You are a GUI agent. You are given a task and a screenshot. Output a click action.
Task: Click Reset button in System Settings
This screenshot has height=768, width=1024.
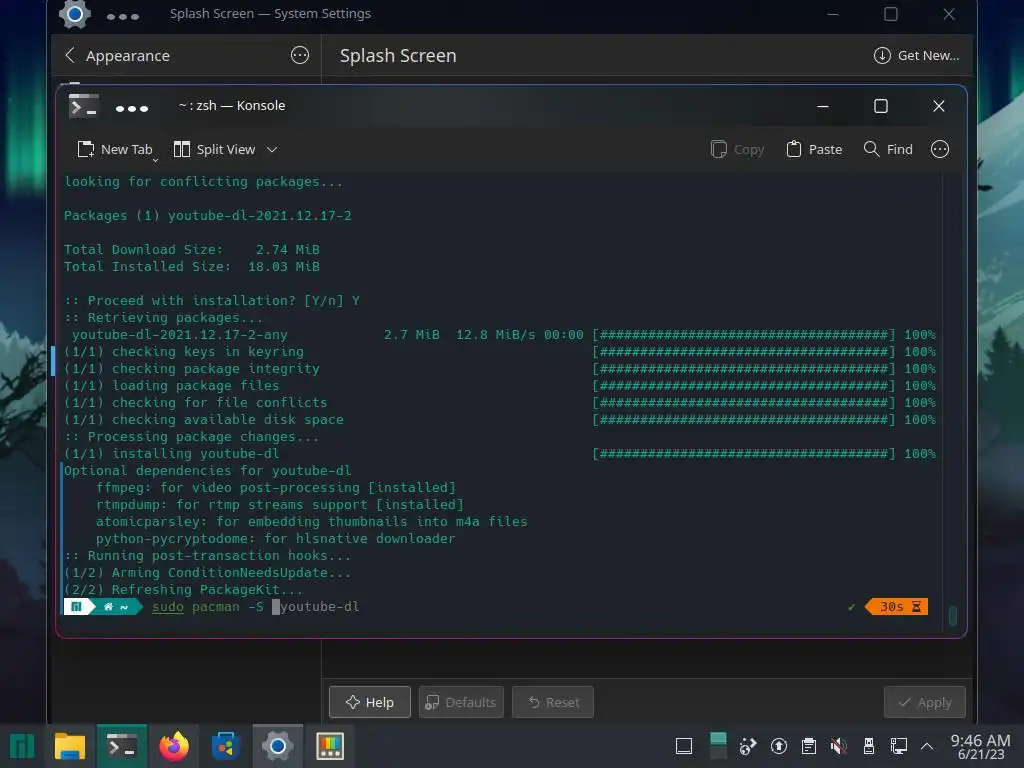(553, 702)
